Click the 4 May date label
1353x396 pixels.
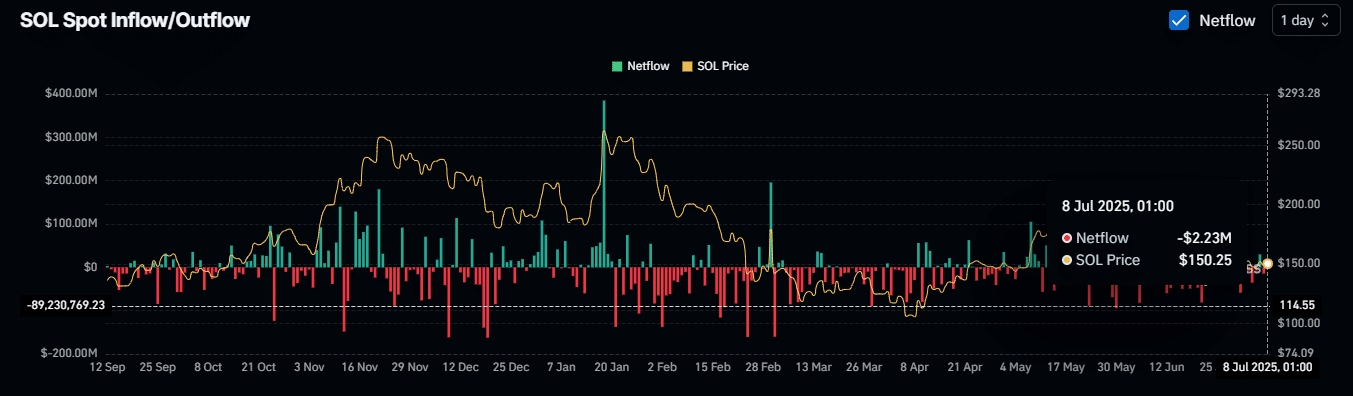point(1015,368)
